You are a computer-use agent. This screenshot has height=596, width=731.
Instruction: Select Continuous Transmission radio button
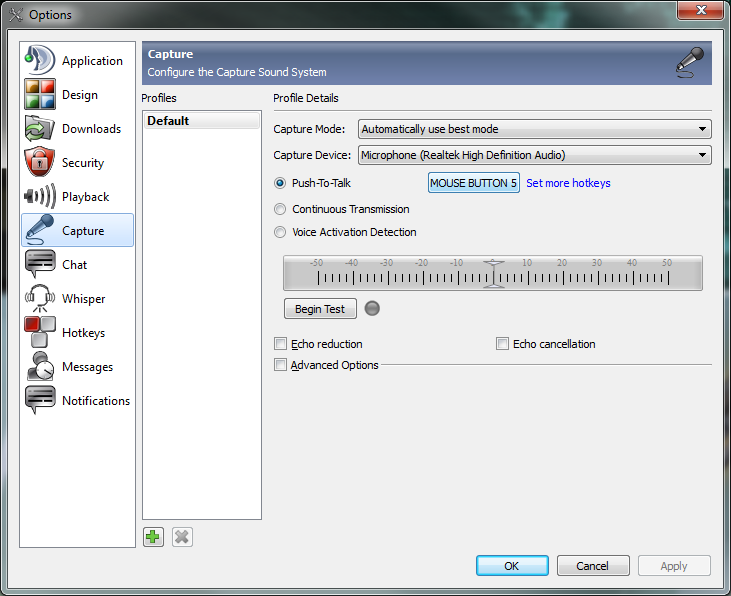coord(280,209)
